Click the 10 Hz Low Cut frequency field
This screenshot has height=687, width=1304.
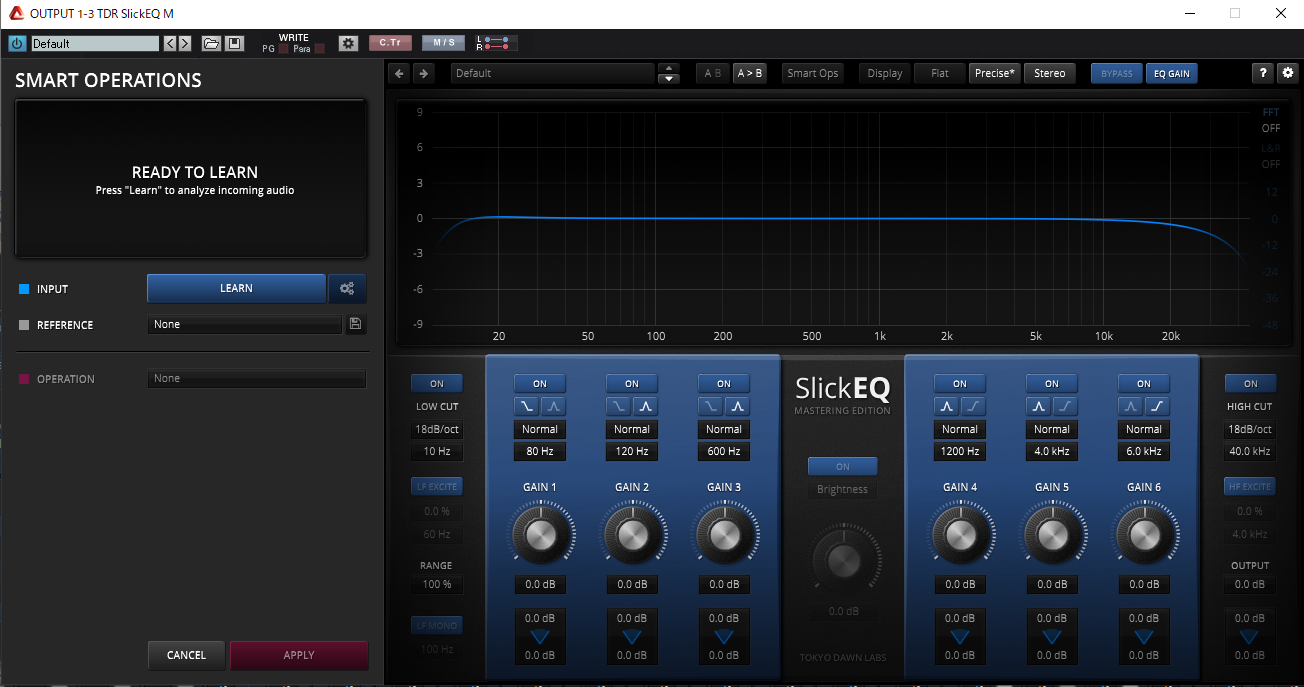[437, 452]
